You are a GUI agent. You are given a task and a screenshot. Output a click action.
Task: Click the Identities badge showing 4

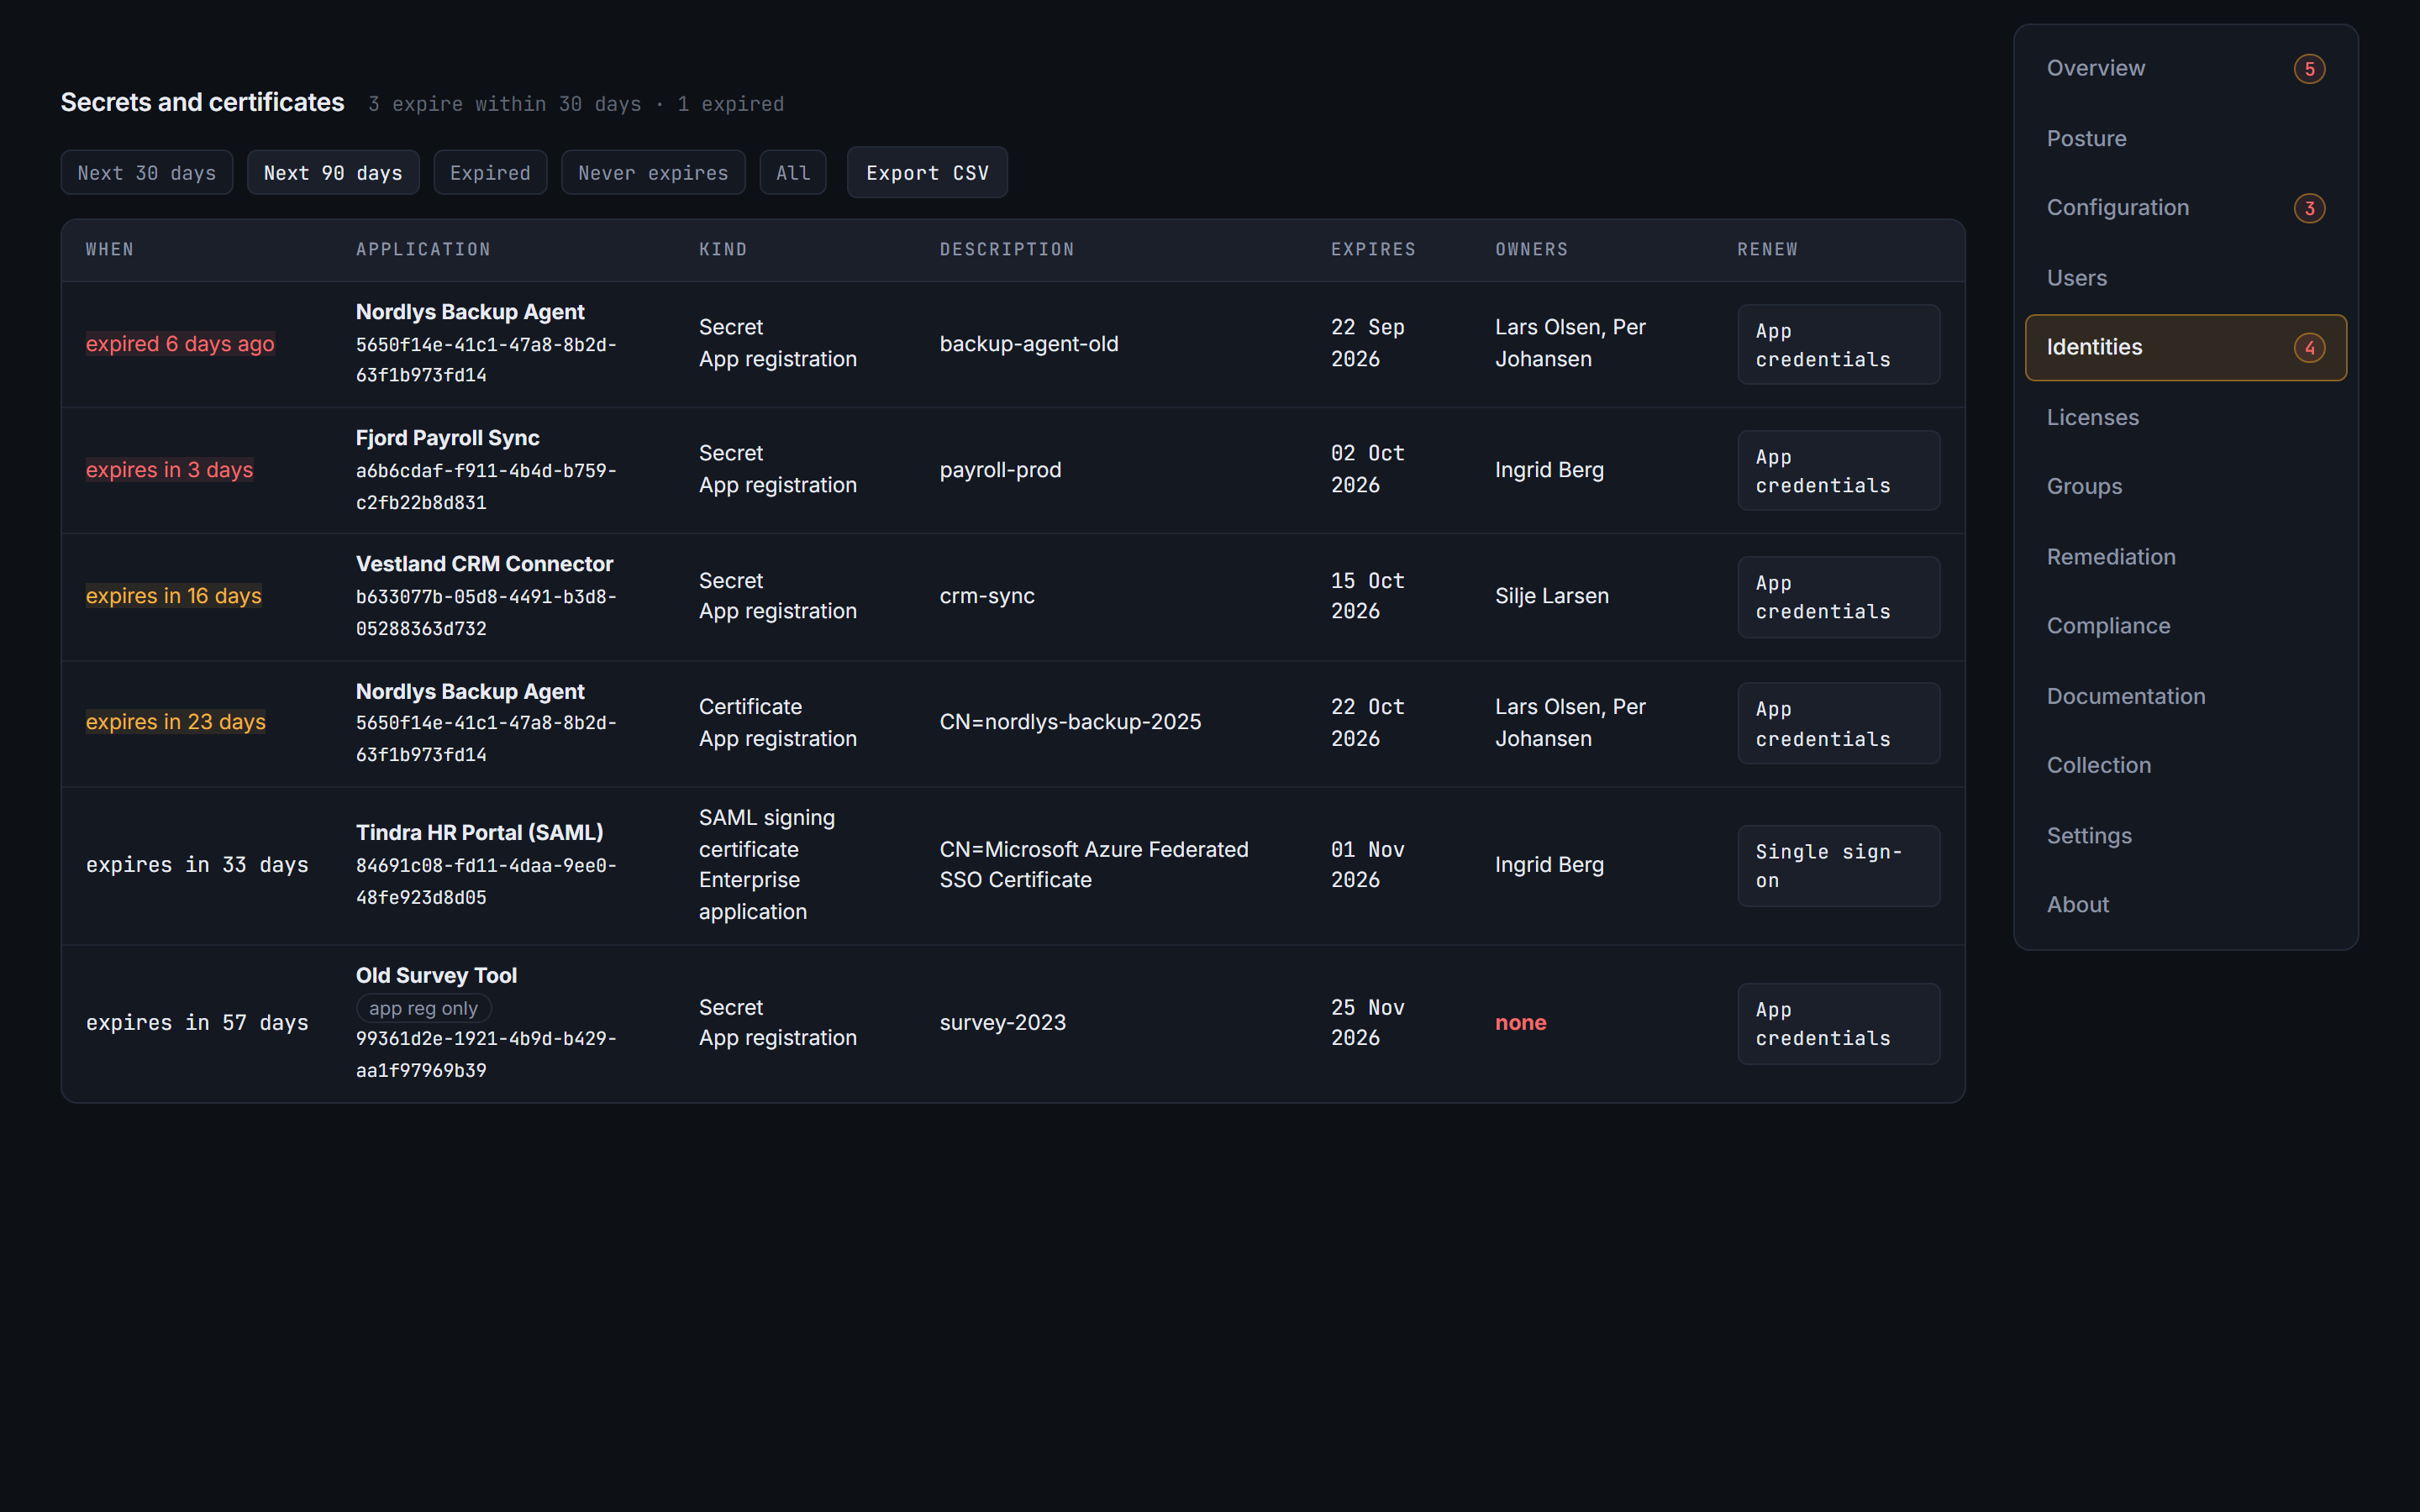point(2309,348)
